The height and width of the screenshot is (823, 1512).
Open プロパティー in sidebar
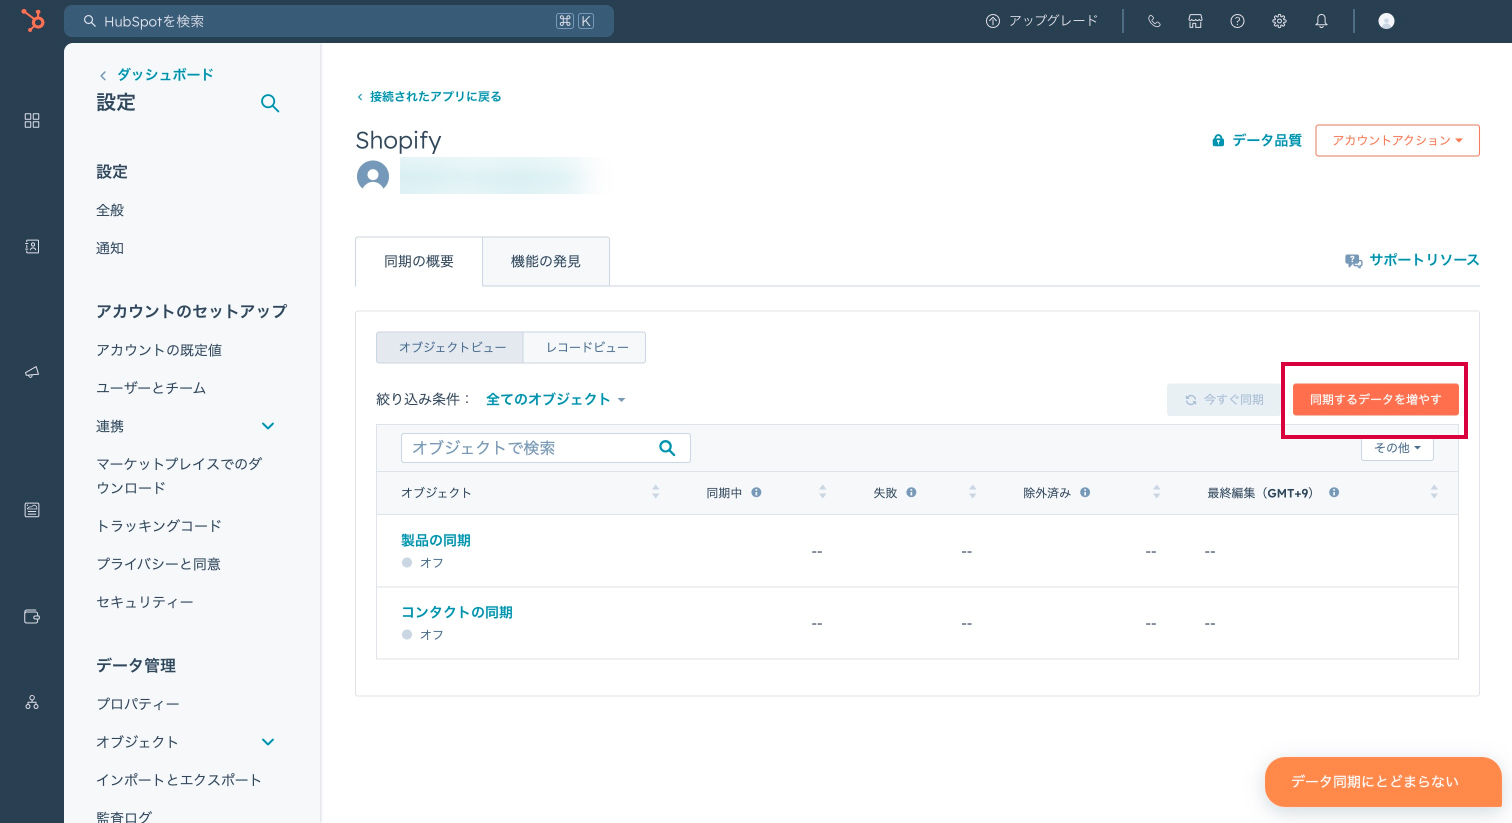(x=138, y=704)
